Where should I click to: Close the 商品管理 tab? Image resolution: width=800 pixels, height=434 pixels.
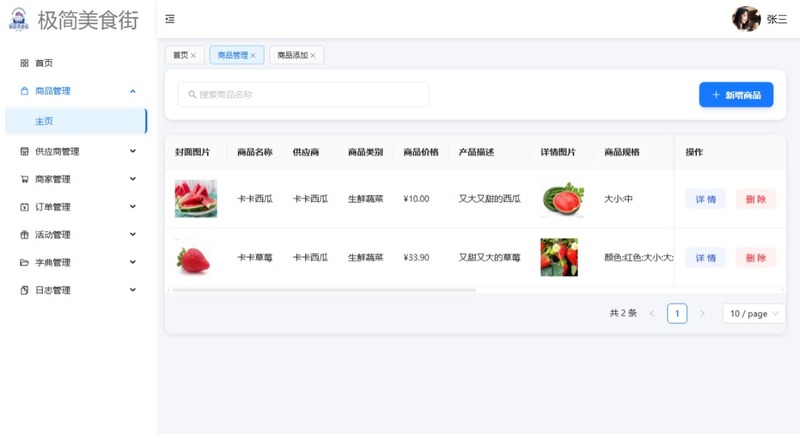coord(253,56)
